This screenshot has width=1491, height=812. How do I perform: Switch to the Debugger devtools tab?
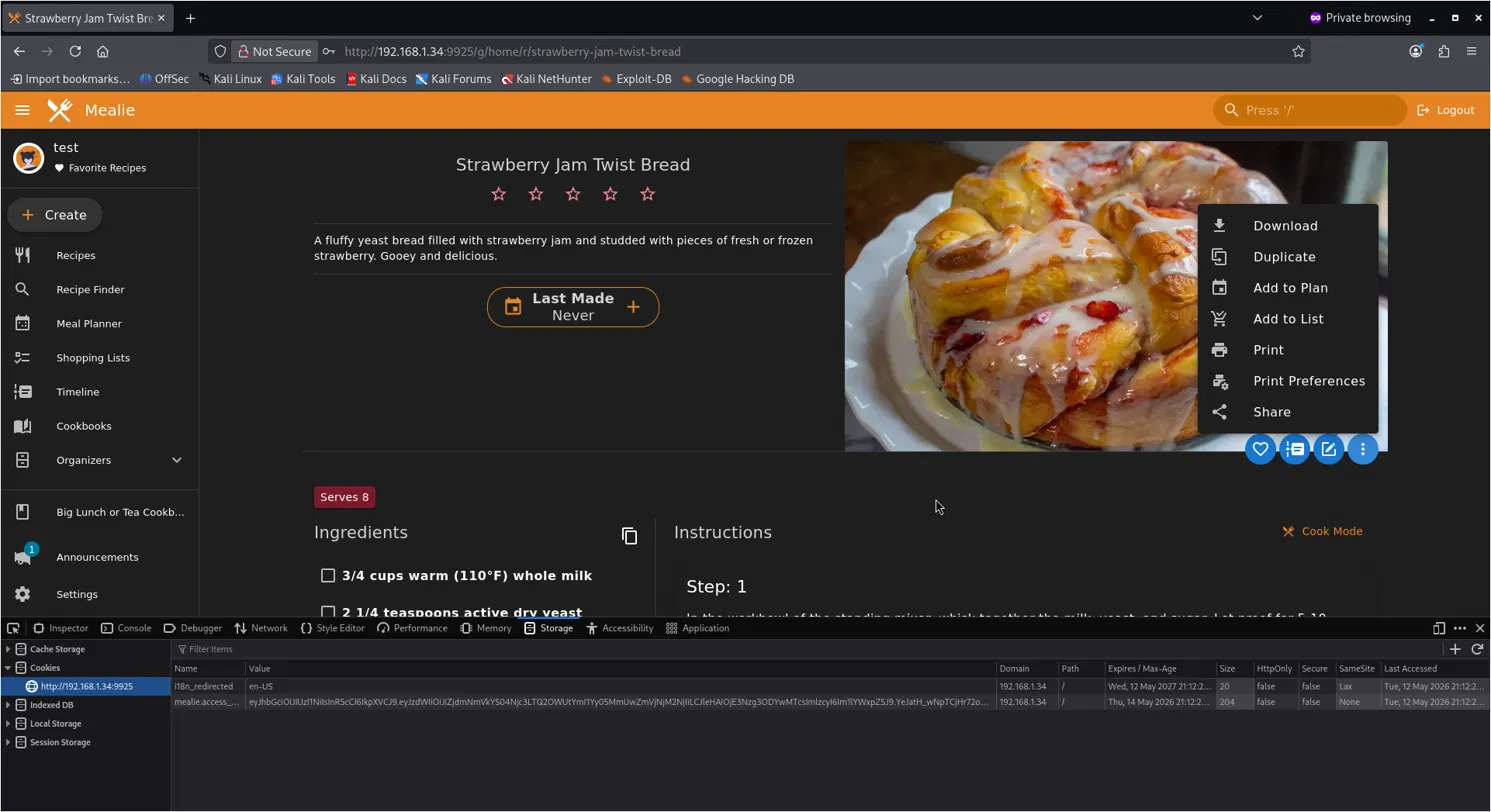pyautogui.click(x=192, y=628)
